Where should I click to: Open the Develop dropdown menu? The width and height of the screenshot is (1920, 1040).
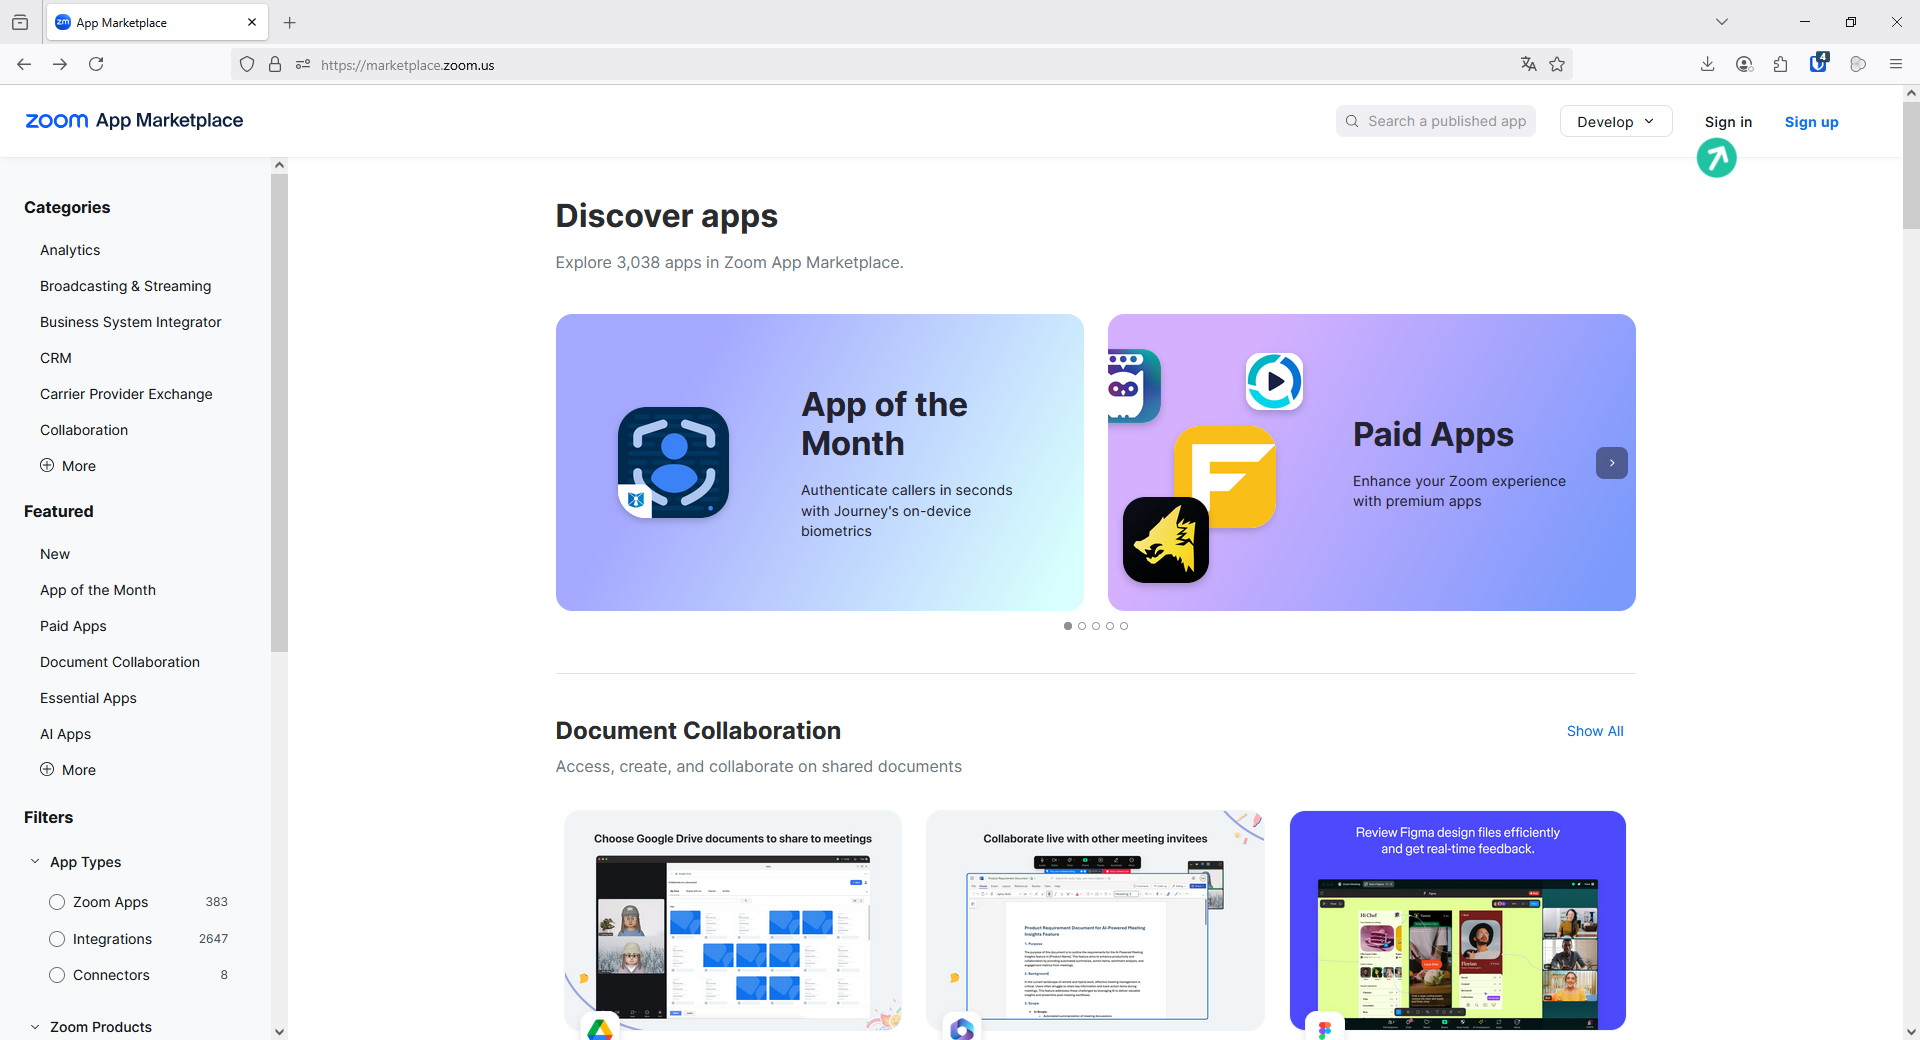click(x=1616, y=121)
